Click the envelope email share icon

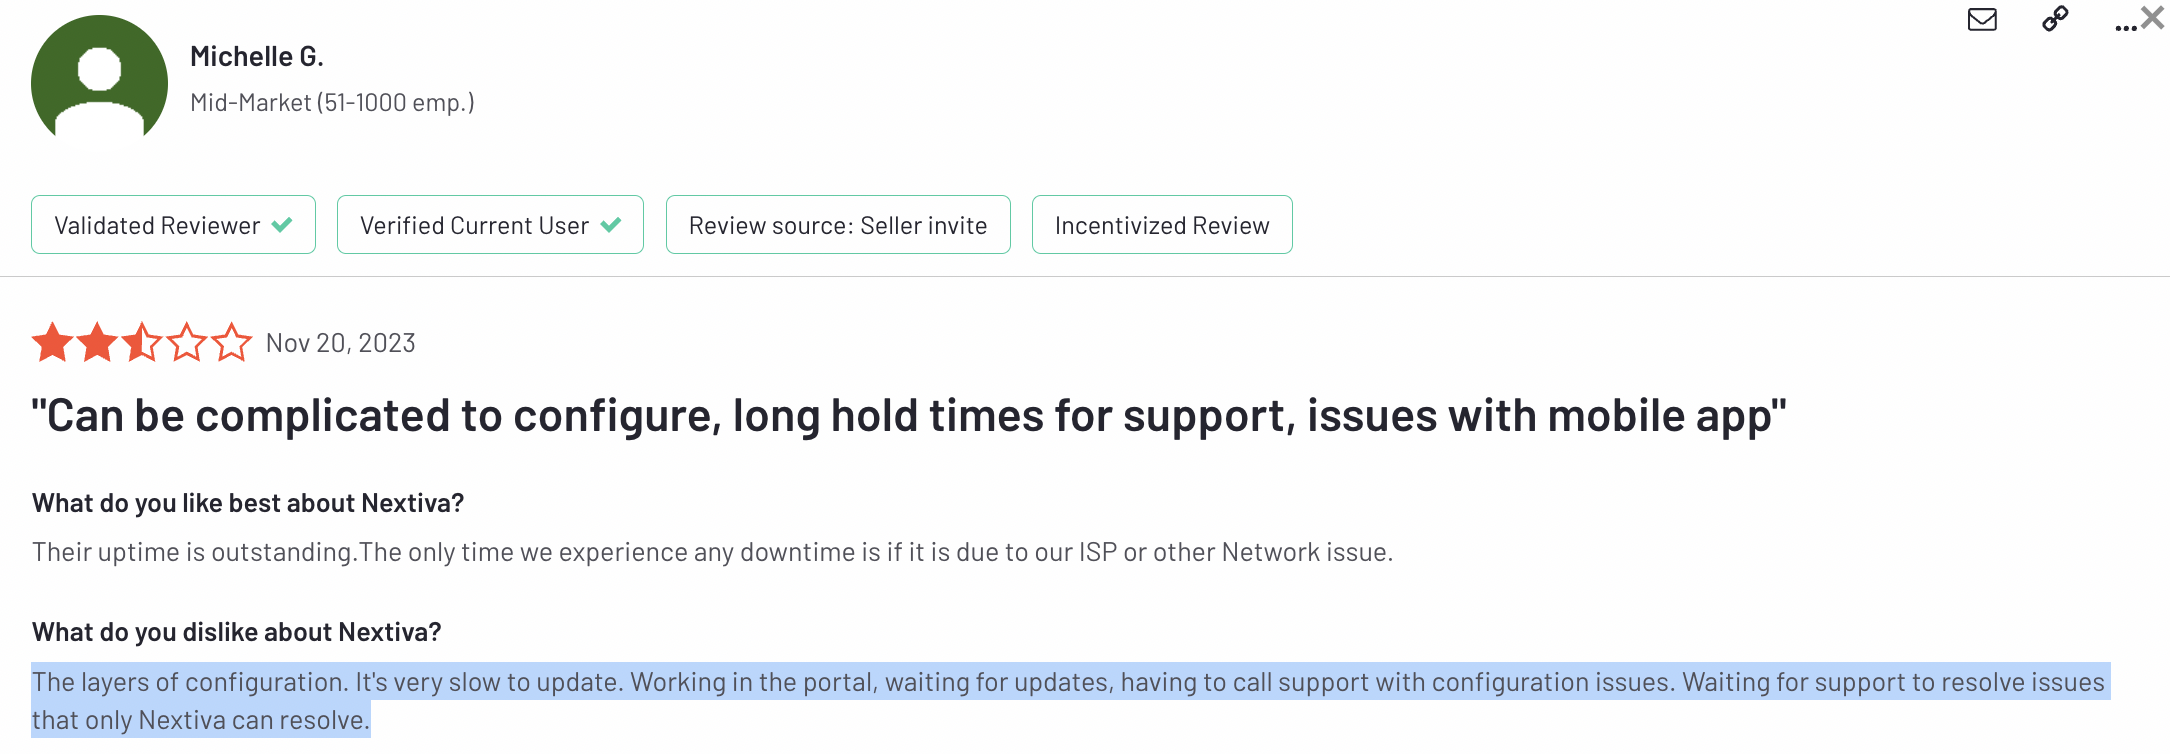pos(1981,20)
